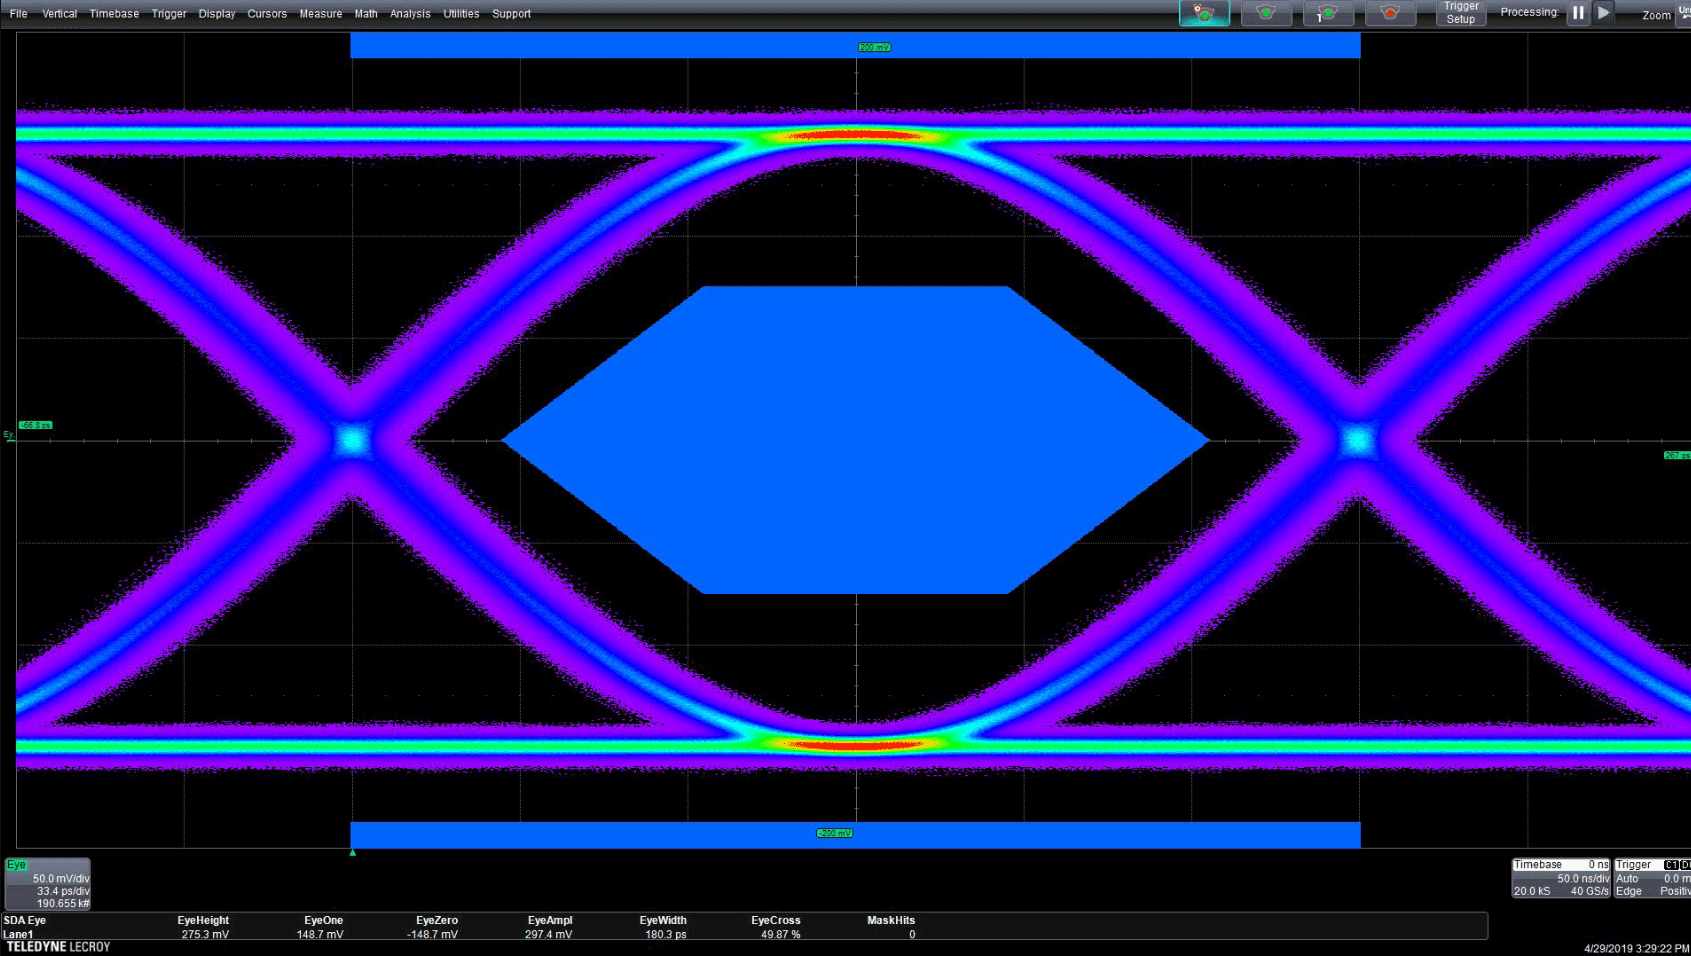Click the 50.0 mV/div scale value
1691x956 pixels.
[61, 879]
